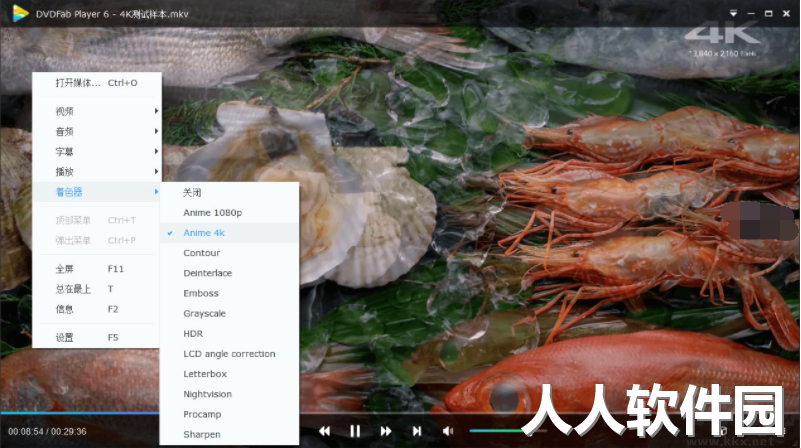Select 全屏 F11 menu entry
The height and width of the screenshot is (448, 801).
(97, 269)
